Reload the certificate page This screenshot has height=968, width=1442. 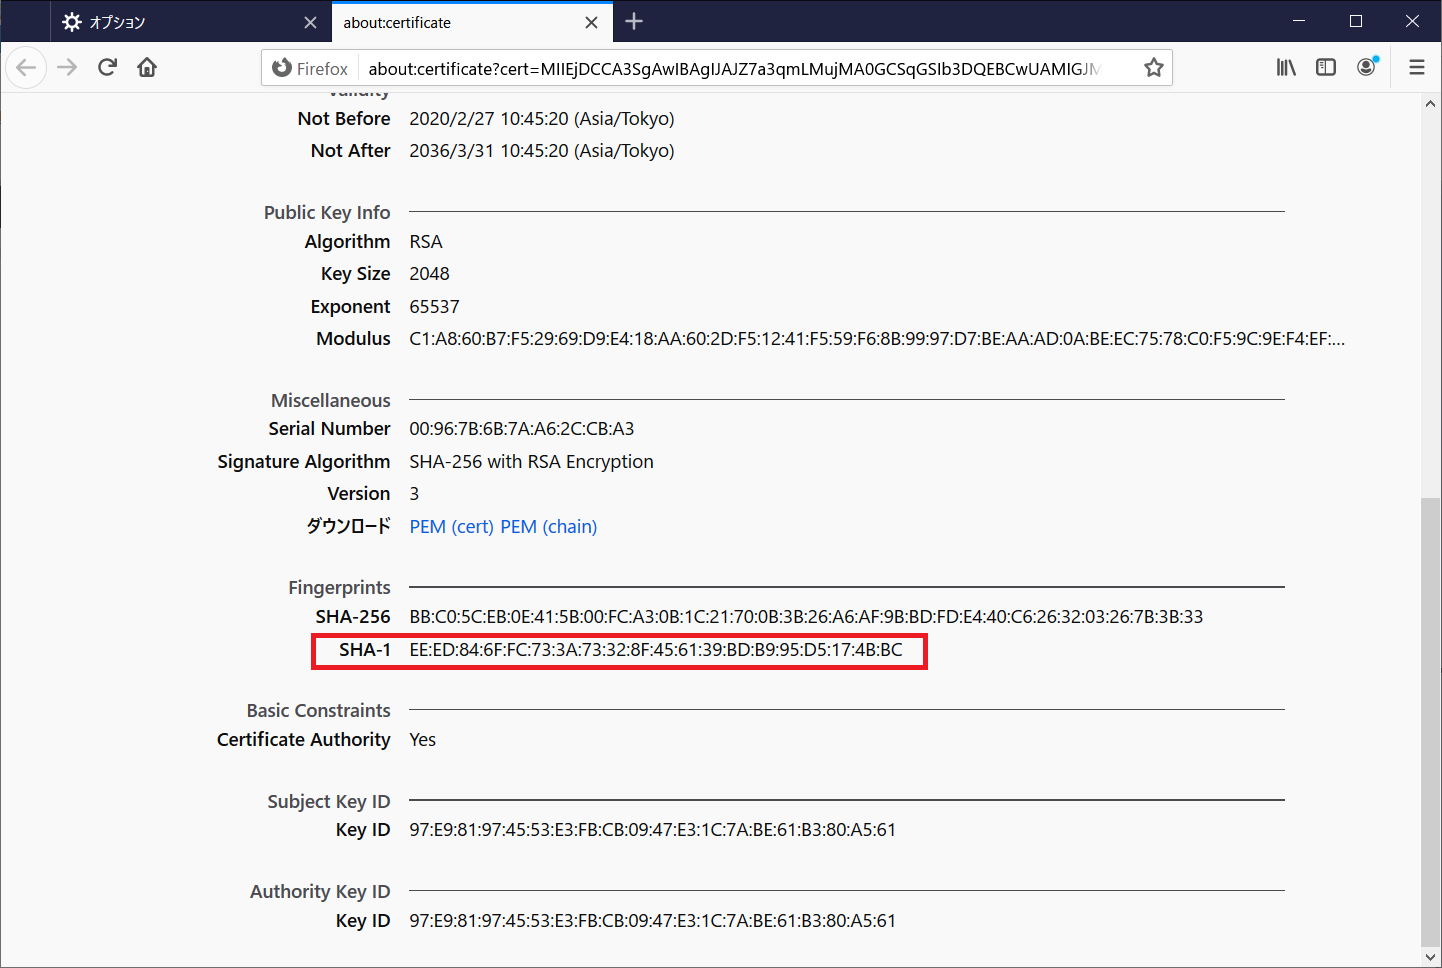coord(106,67)
